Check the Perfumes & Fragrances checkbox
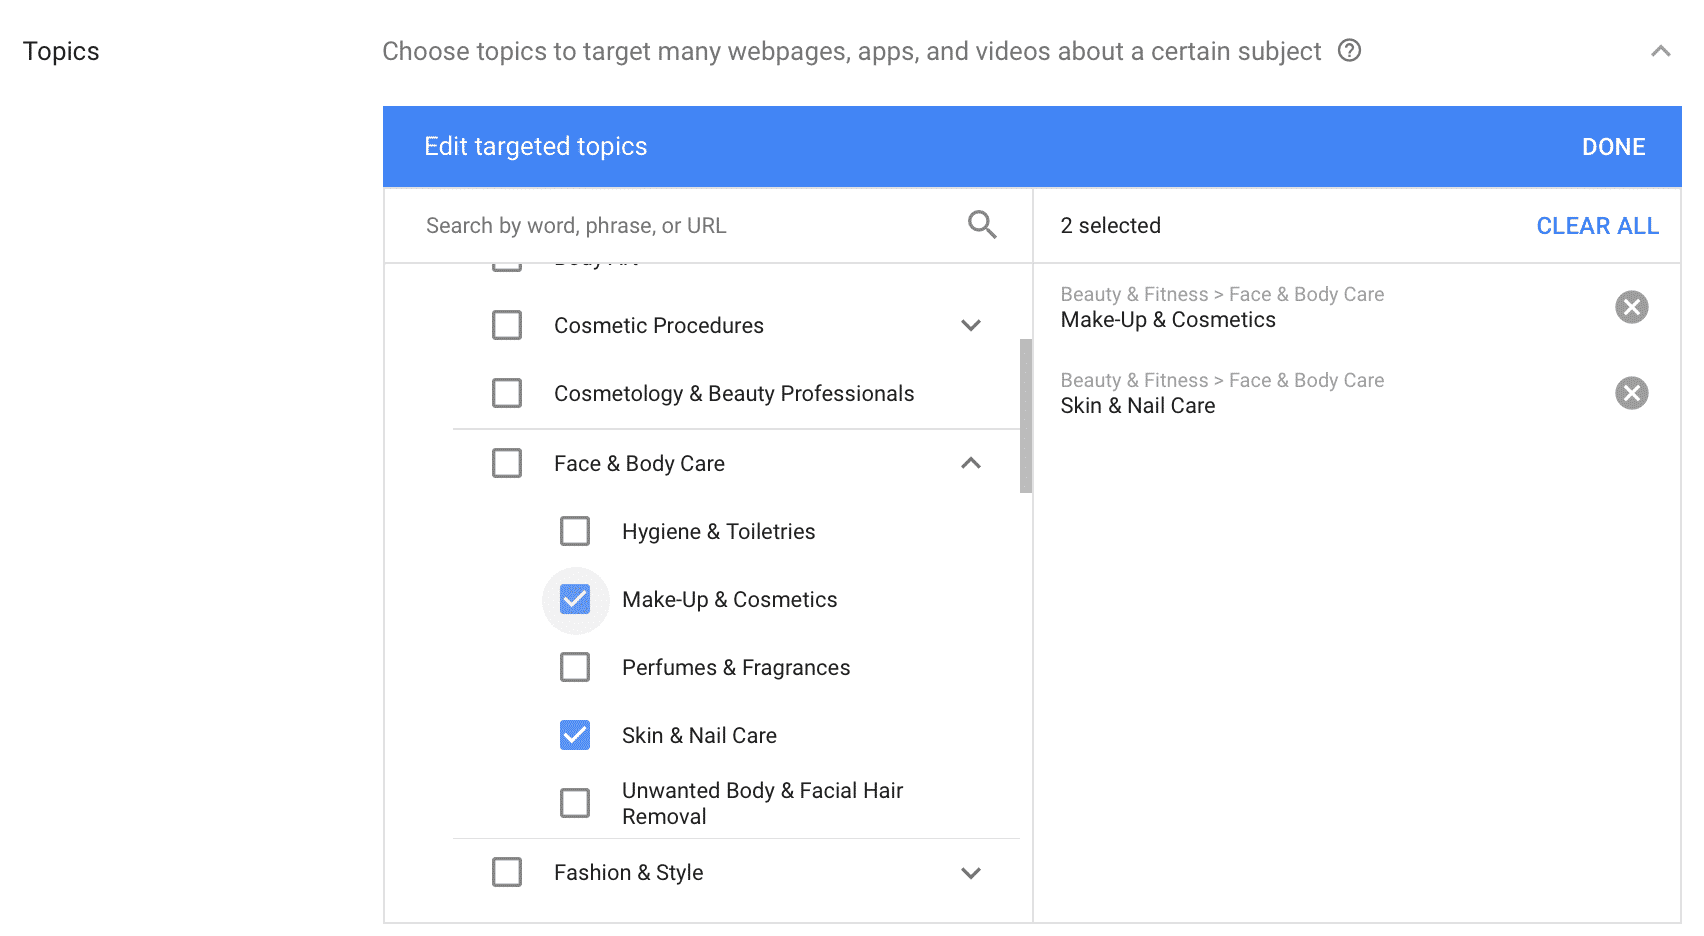Screen dimensions: 1704x936 tap(575, 667)
